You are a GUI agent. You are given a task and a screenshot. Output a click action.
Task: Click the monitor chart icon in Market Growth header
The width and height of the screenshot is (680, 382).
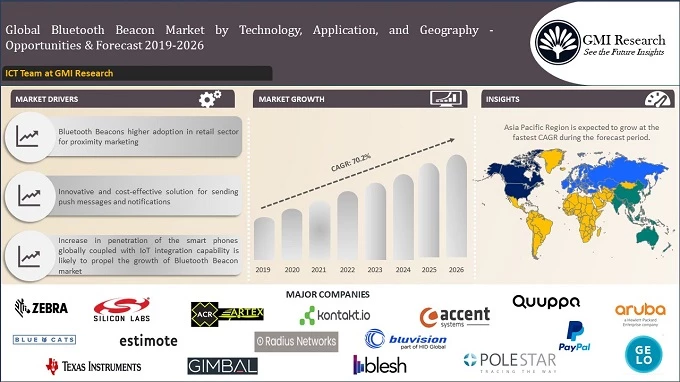[x=445, y=98]
